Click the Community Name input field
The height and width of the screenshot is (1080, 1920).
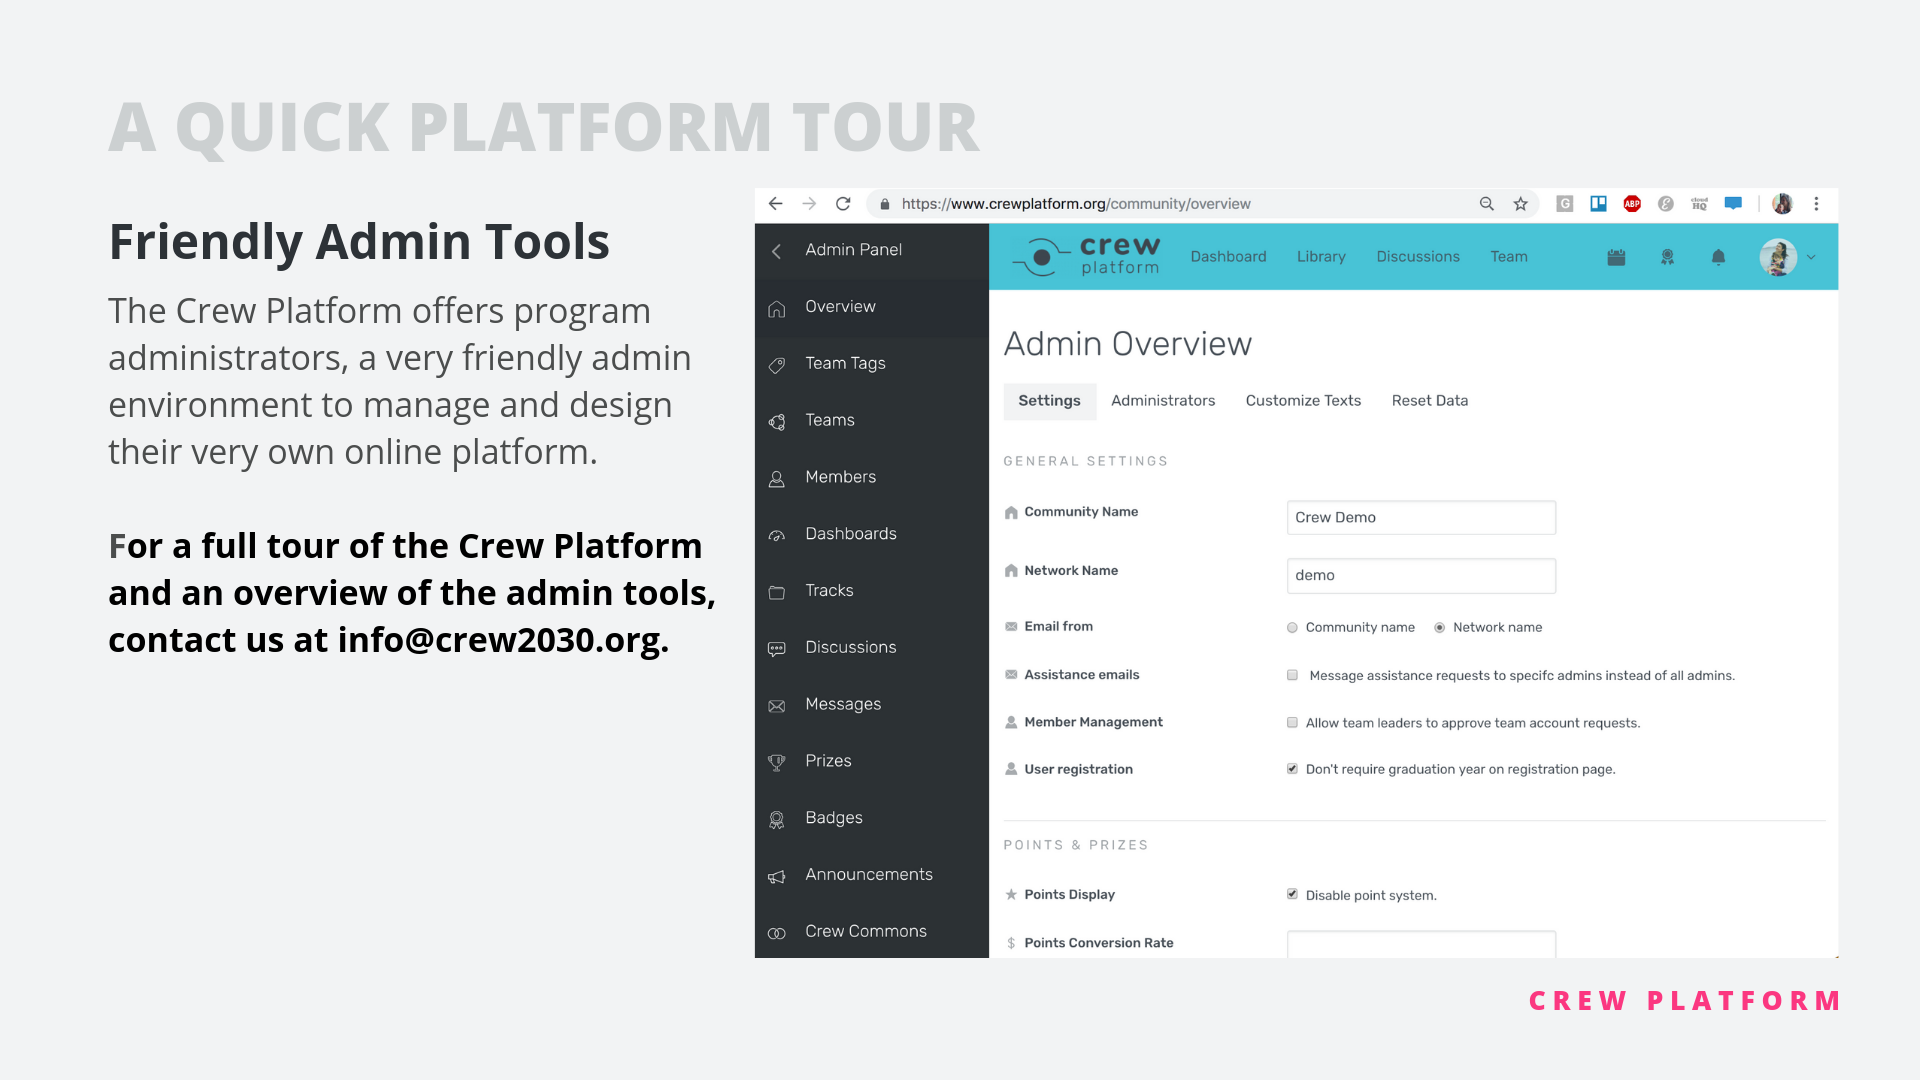pyautogui.click(x=1421, y=518)
